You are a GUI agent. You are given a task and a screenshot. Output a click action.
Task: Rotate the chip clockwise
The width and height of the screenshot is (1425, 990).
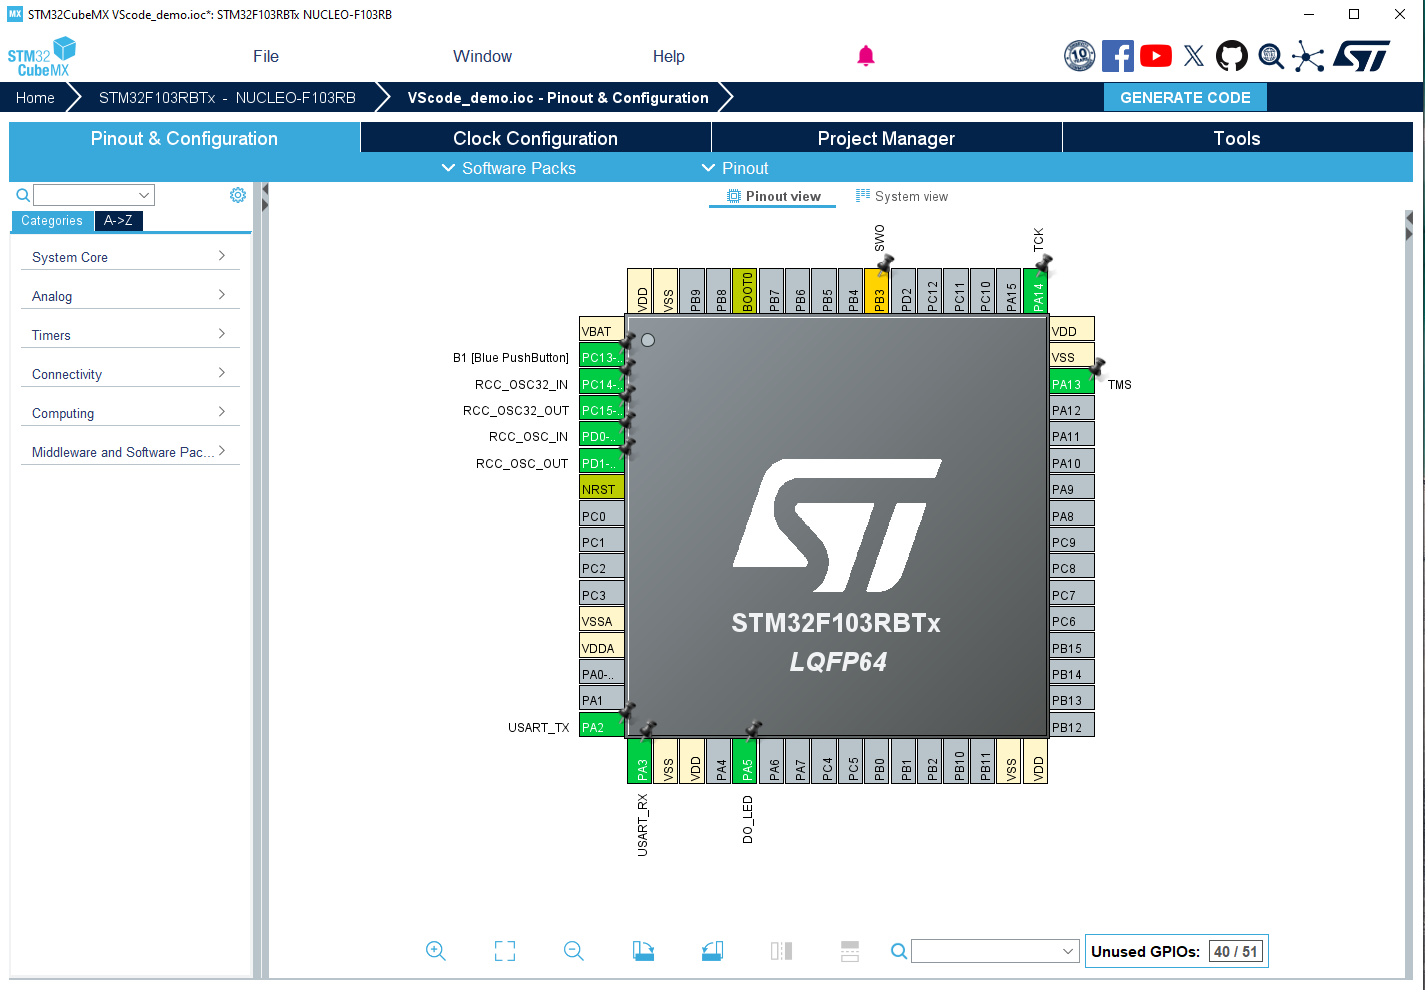pos(643,951)
